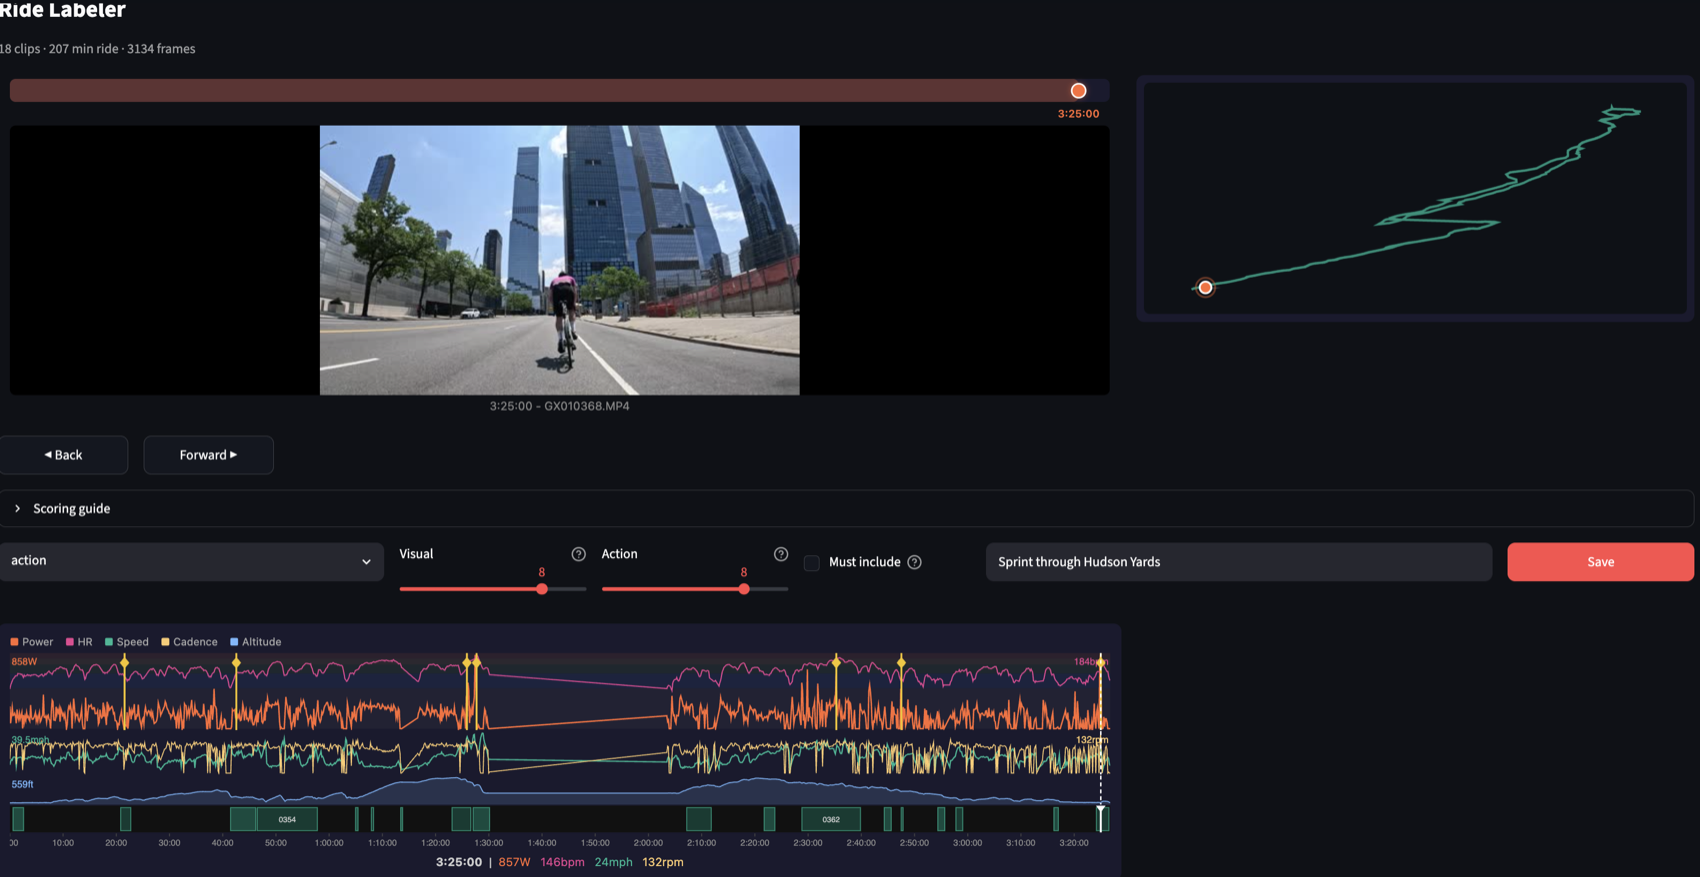Click the orange 3:25:00 time under progress bar
1700x877 pixels.
tap(1078, 114)
